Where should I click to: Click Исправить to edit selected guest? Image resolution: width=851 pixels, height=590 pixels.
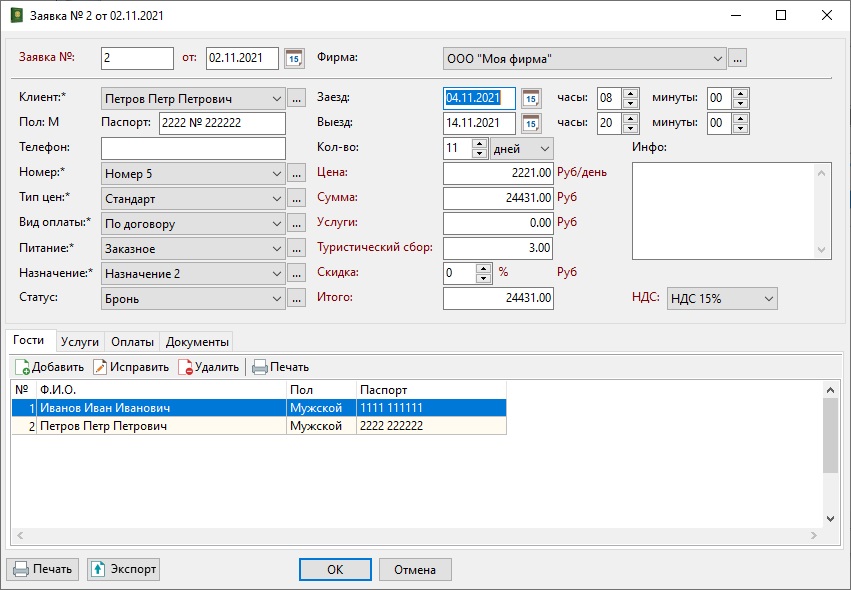pos(131,367)
